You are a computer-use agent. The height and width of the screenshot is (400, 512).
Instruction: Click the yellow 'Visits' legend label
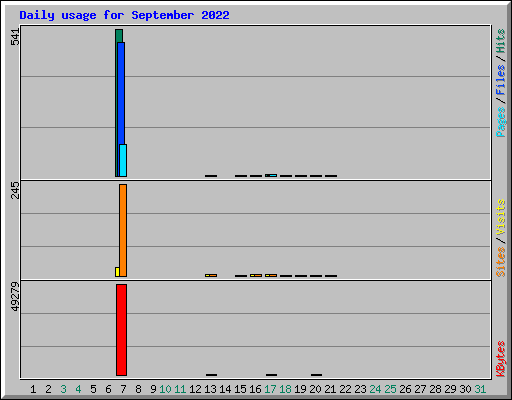pos(501,217)
